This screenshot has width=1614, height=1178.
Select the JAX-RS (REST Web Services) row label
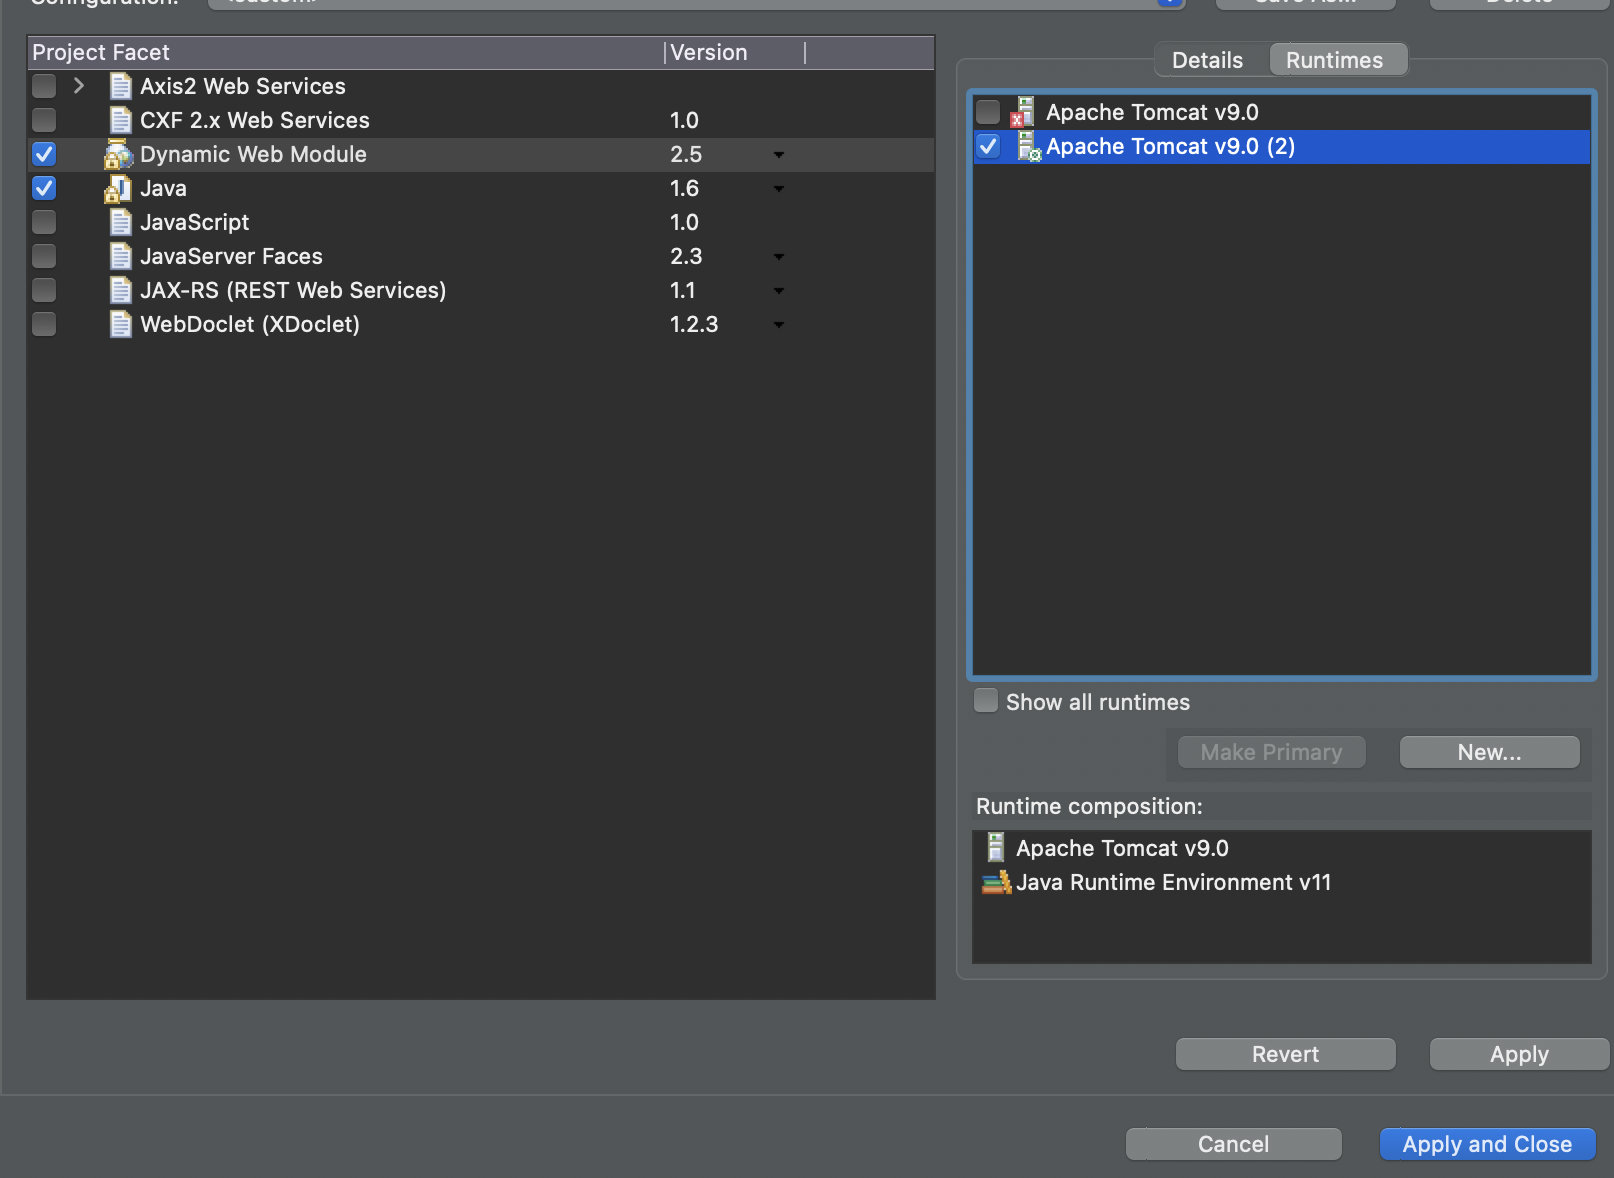(293, 290)
